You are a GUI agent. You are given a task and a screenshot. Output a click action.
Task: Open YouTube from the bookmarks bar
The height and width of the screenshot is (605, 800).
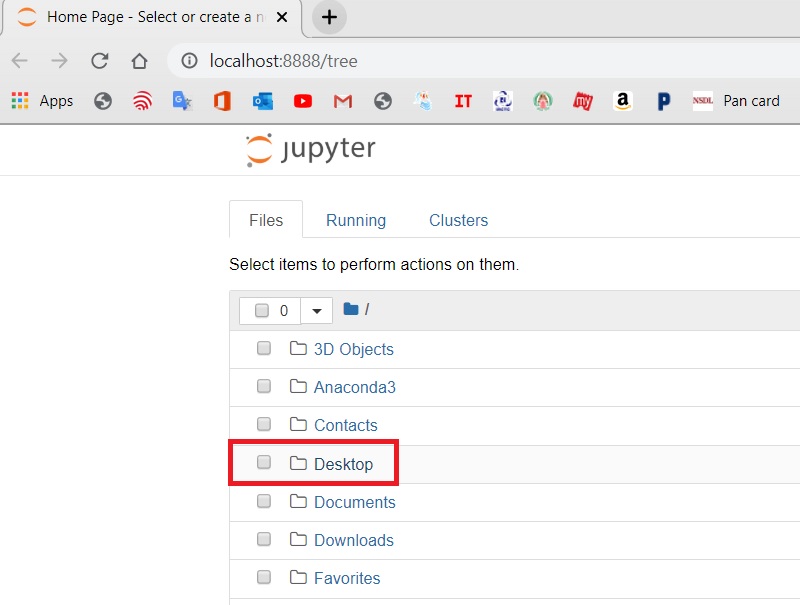point(302,100)
